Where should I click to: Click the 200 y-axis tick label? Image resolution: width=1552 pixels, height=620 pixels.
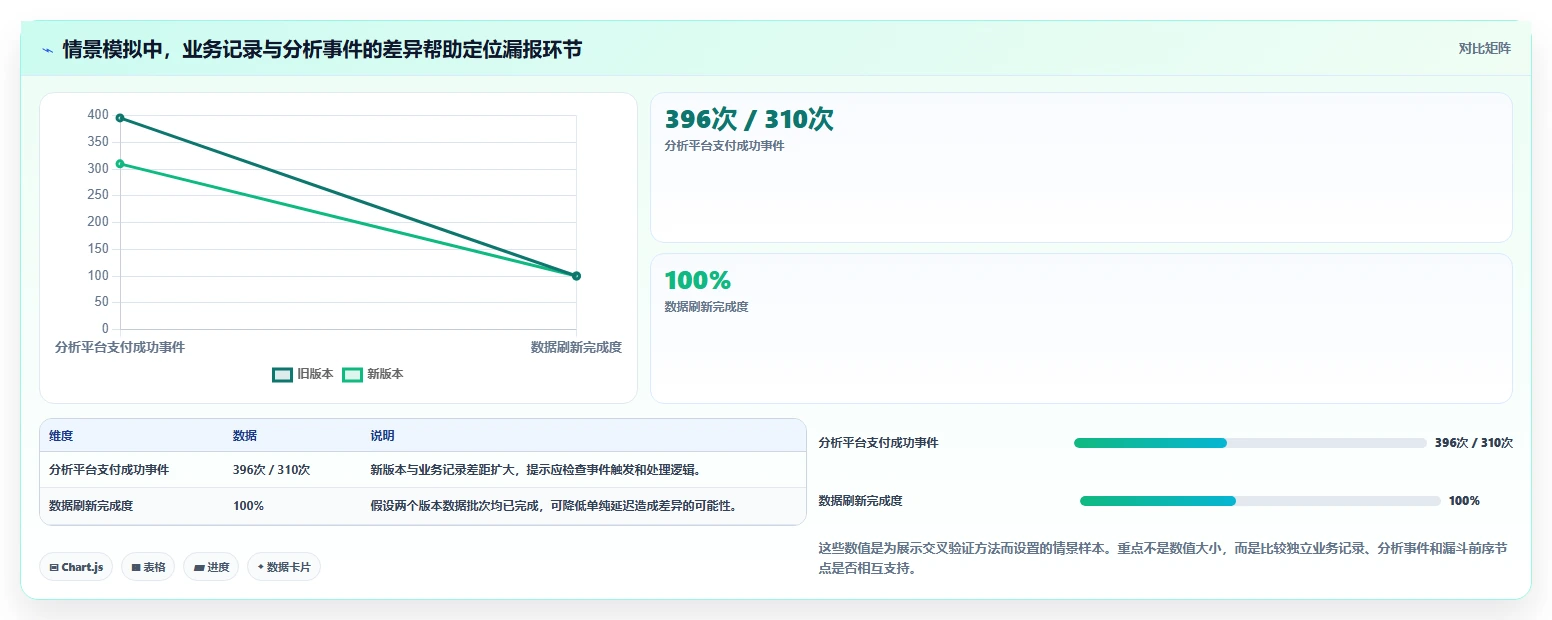[x=98, y=222]
